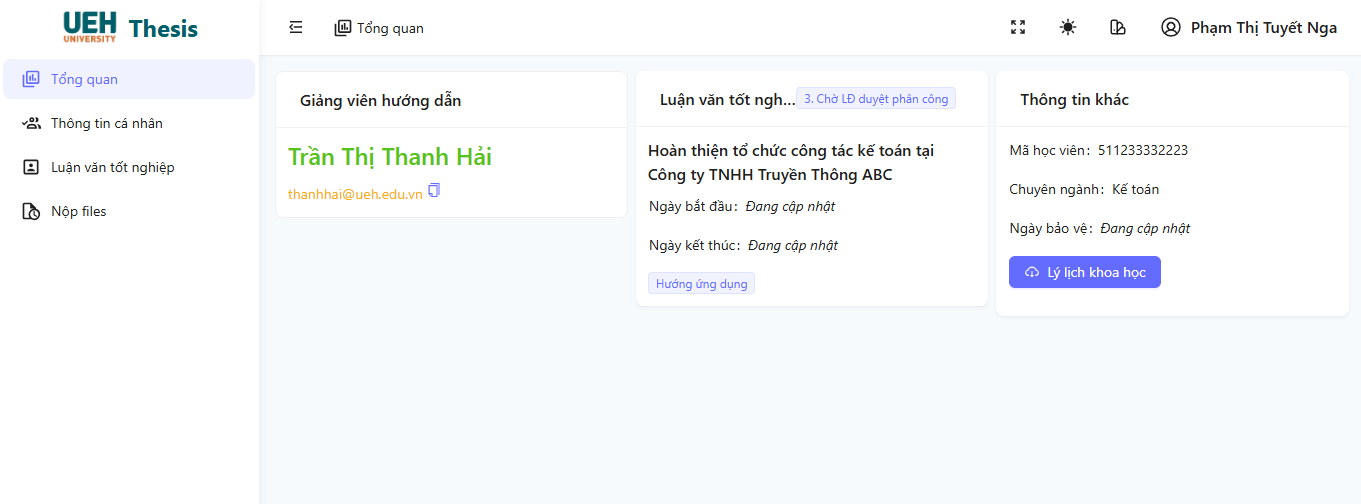Copy the advisor's email with the copy icon
This screenshot has width=1361, height=504.
(x=434, y=190)
